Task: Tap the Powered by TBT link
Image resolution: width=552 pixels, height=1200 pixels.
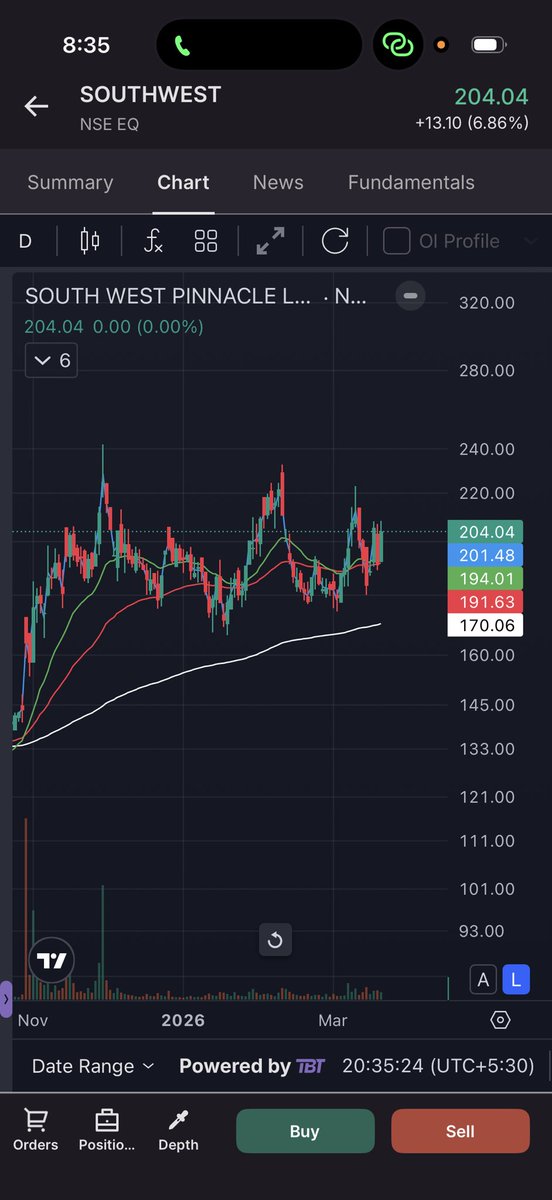Action: [252, 1066]
